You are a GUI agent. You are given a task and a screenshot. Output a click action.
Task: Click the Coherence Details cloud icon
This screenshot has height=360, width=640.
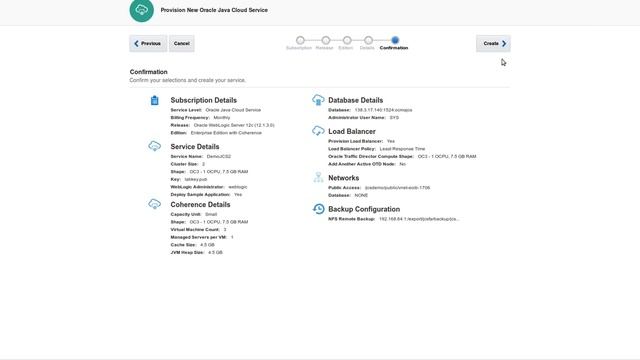154,204
